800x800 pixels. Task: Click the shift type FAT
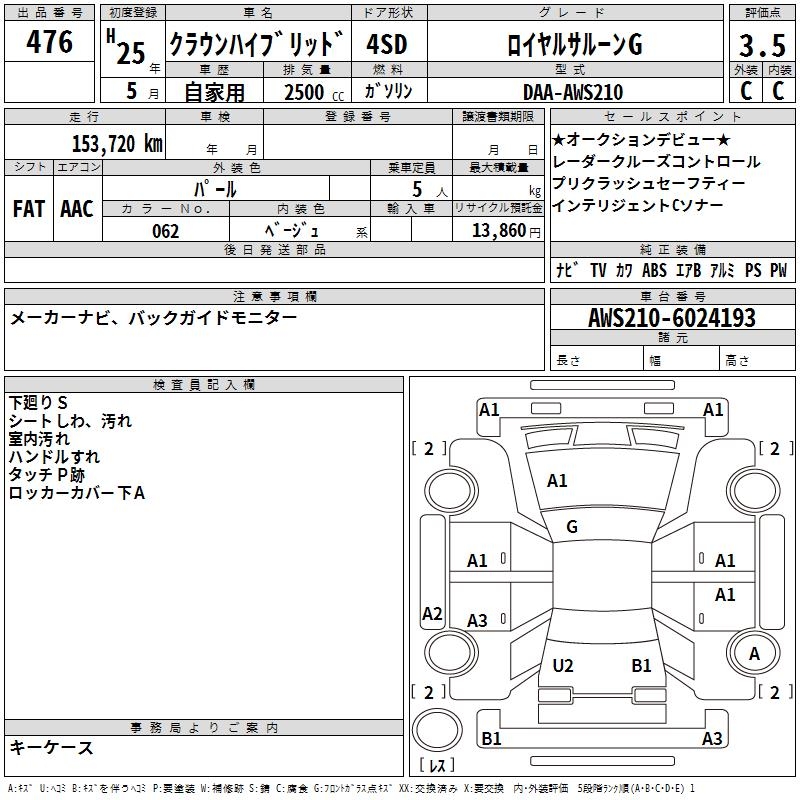29,209
